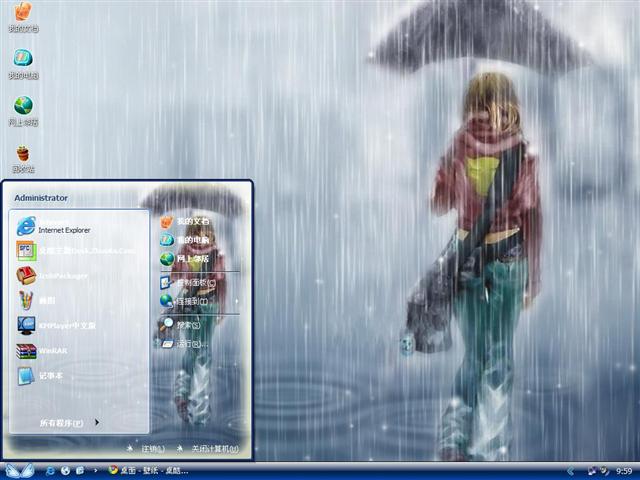
Task: Expand the 连接到(T) submenu
Action: (x=199, y=301)
